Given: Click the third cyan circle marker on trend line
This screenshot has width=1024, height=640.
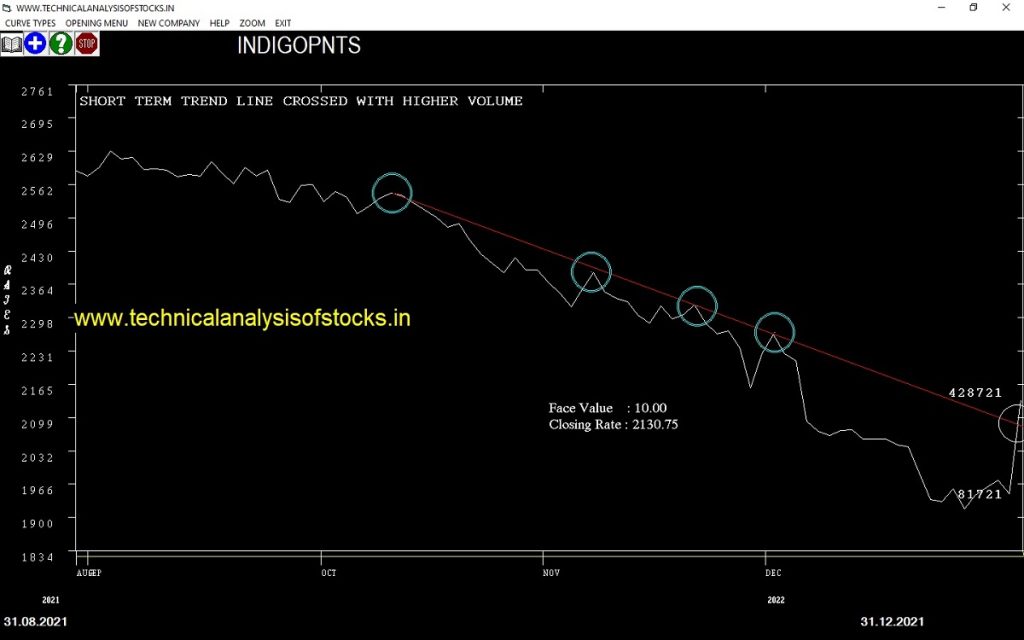Looking at the screenshot, I should point(697,306).
